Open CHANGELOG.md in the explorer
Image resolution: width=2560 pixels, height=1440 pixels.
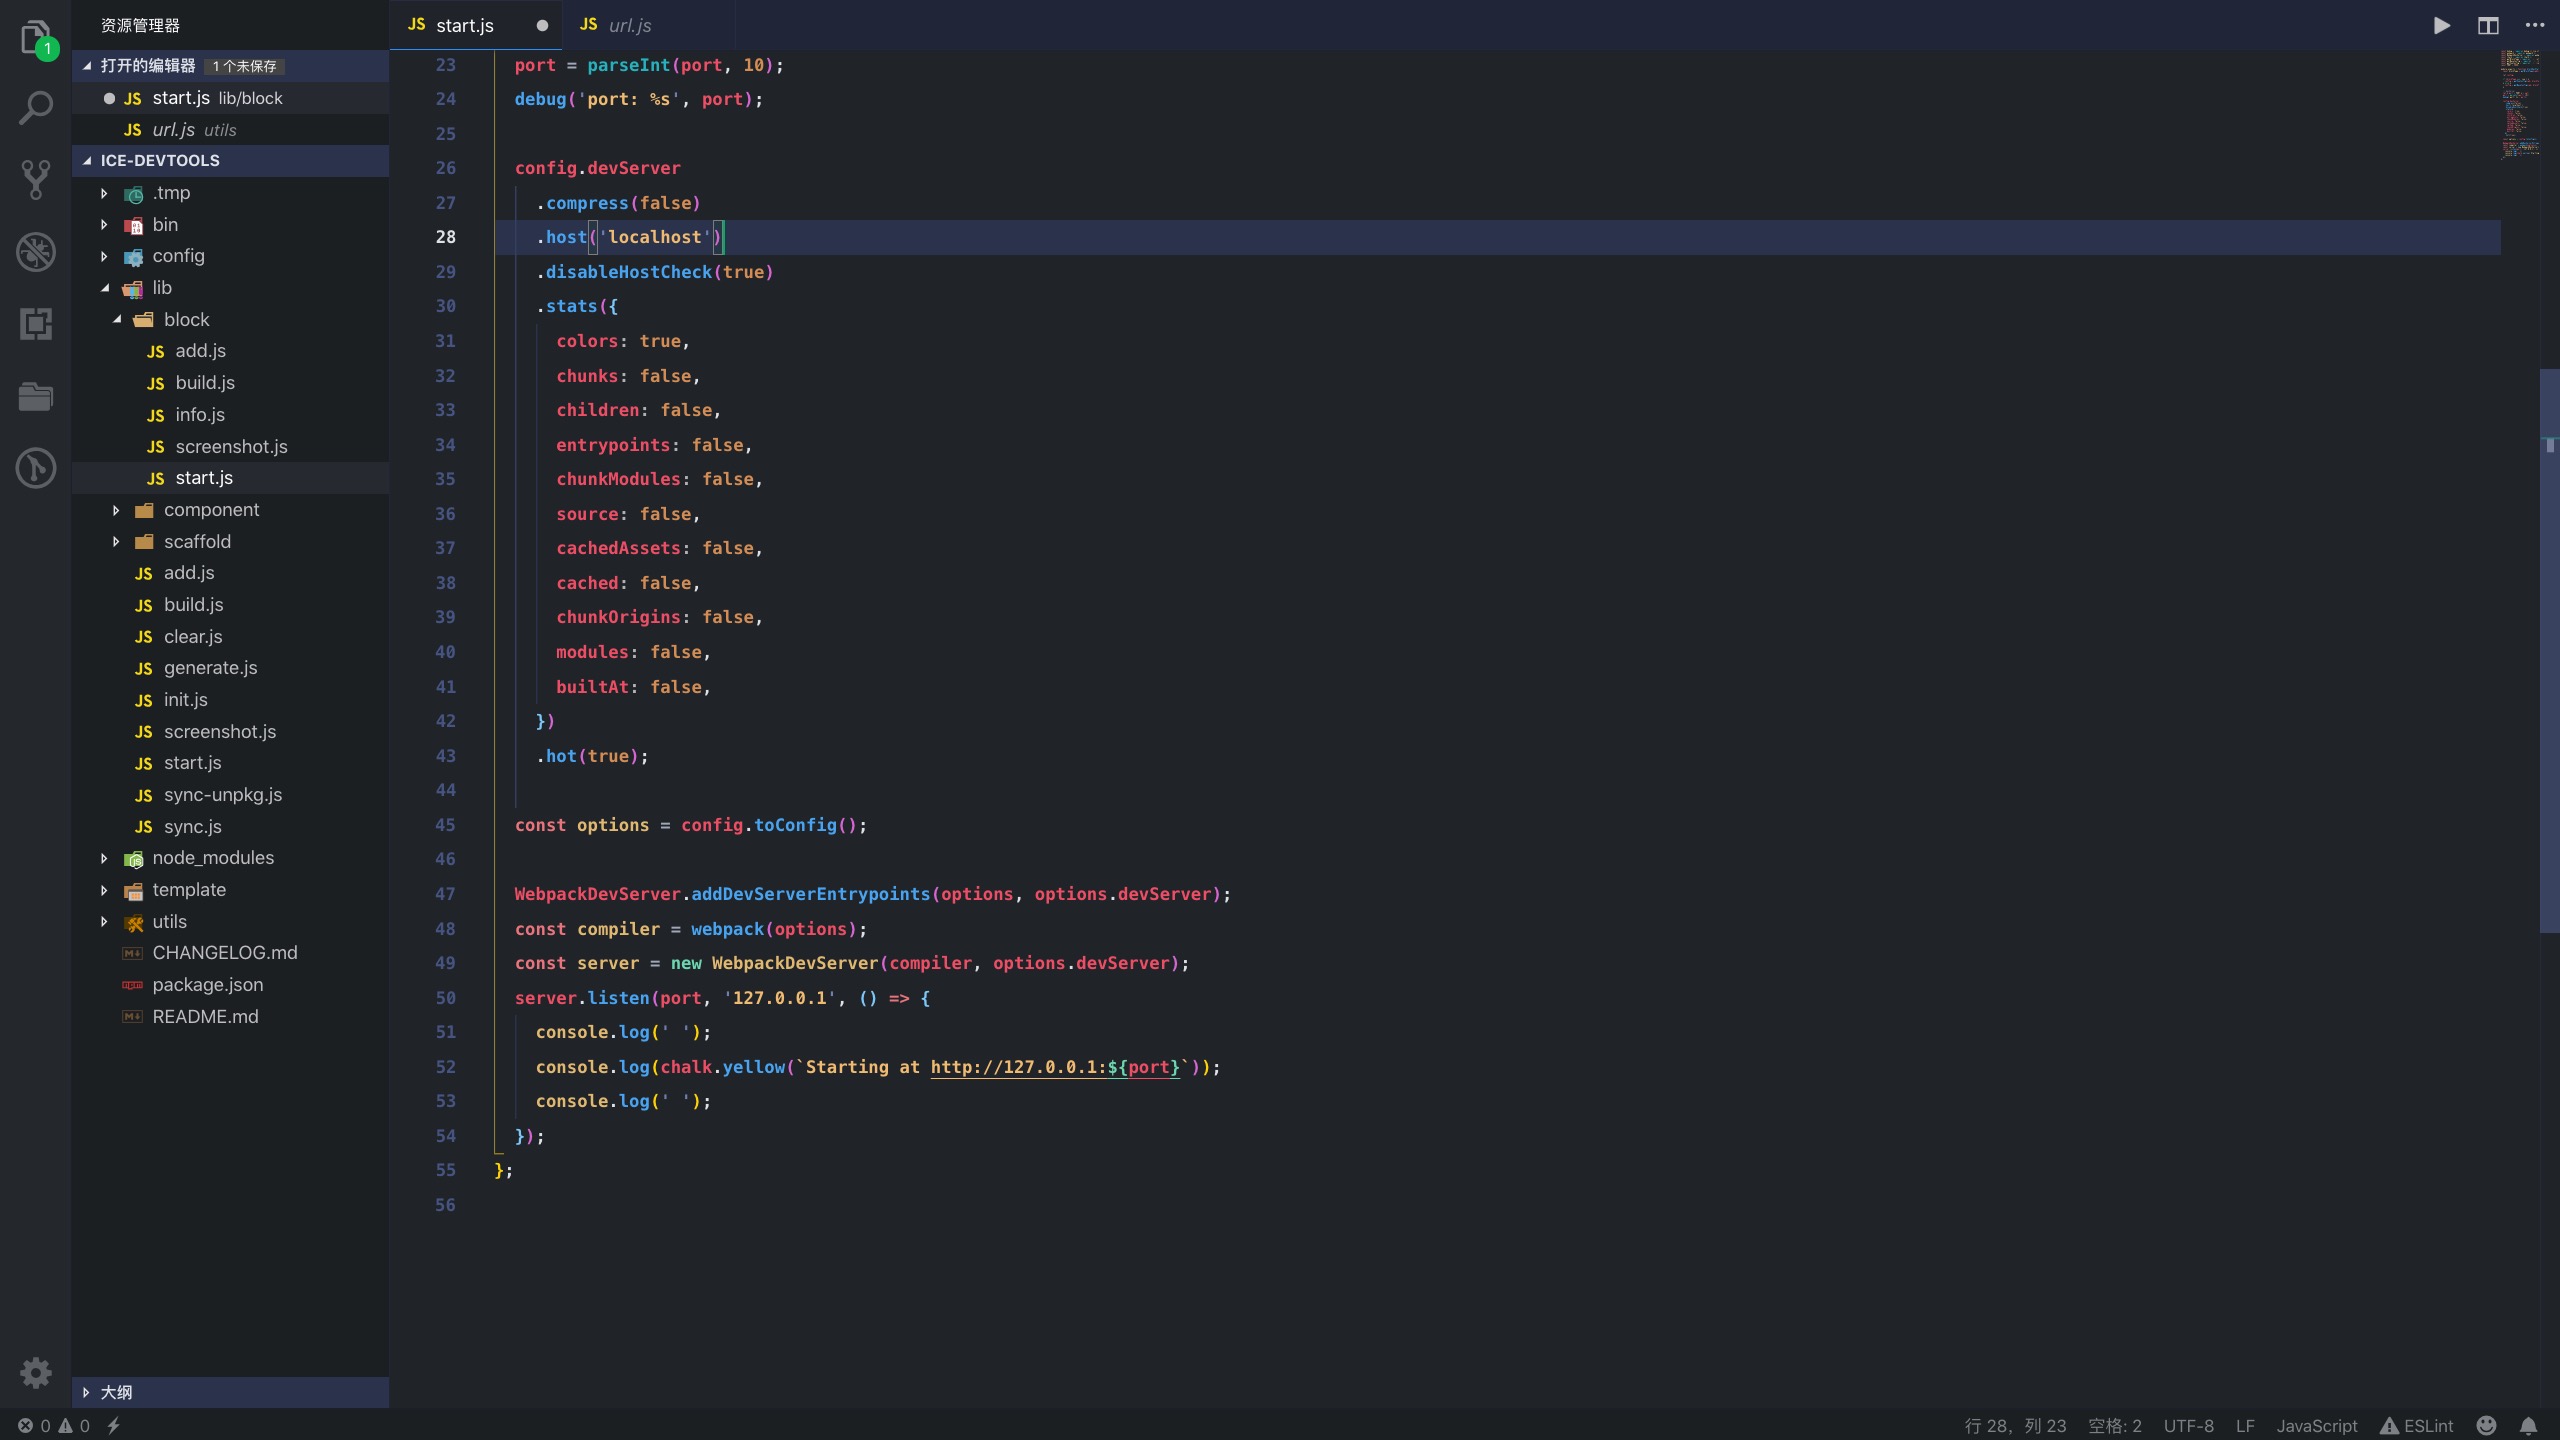click(230, 953)
